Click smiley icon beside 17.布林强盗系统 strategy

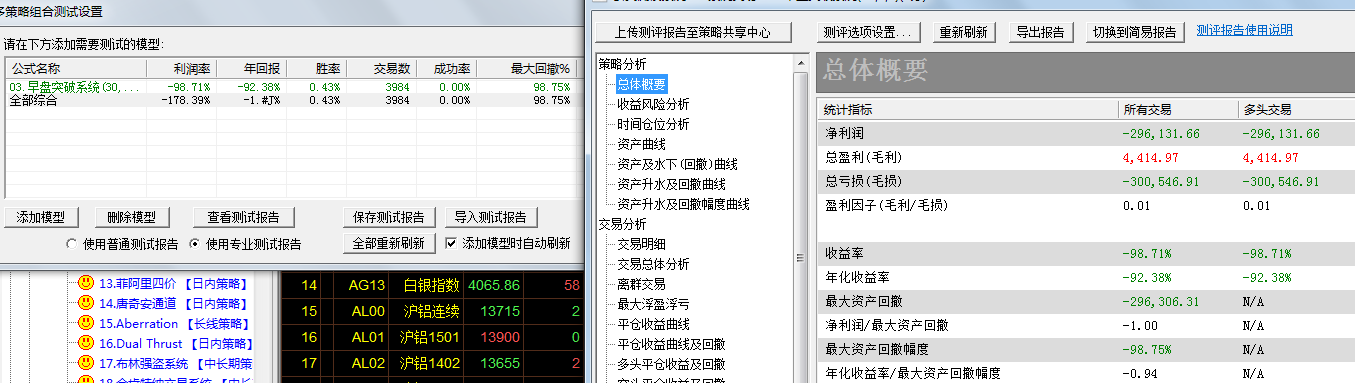point(87,363)
